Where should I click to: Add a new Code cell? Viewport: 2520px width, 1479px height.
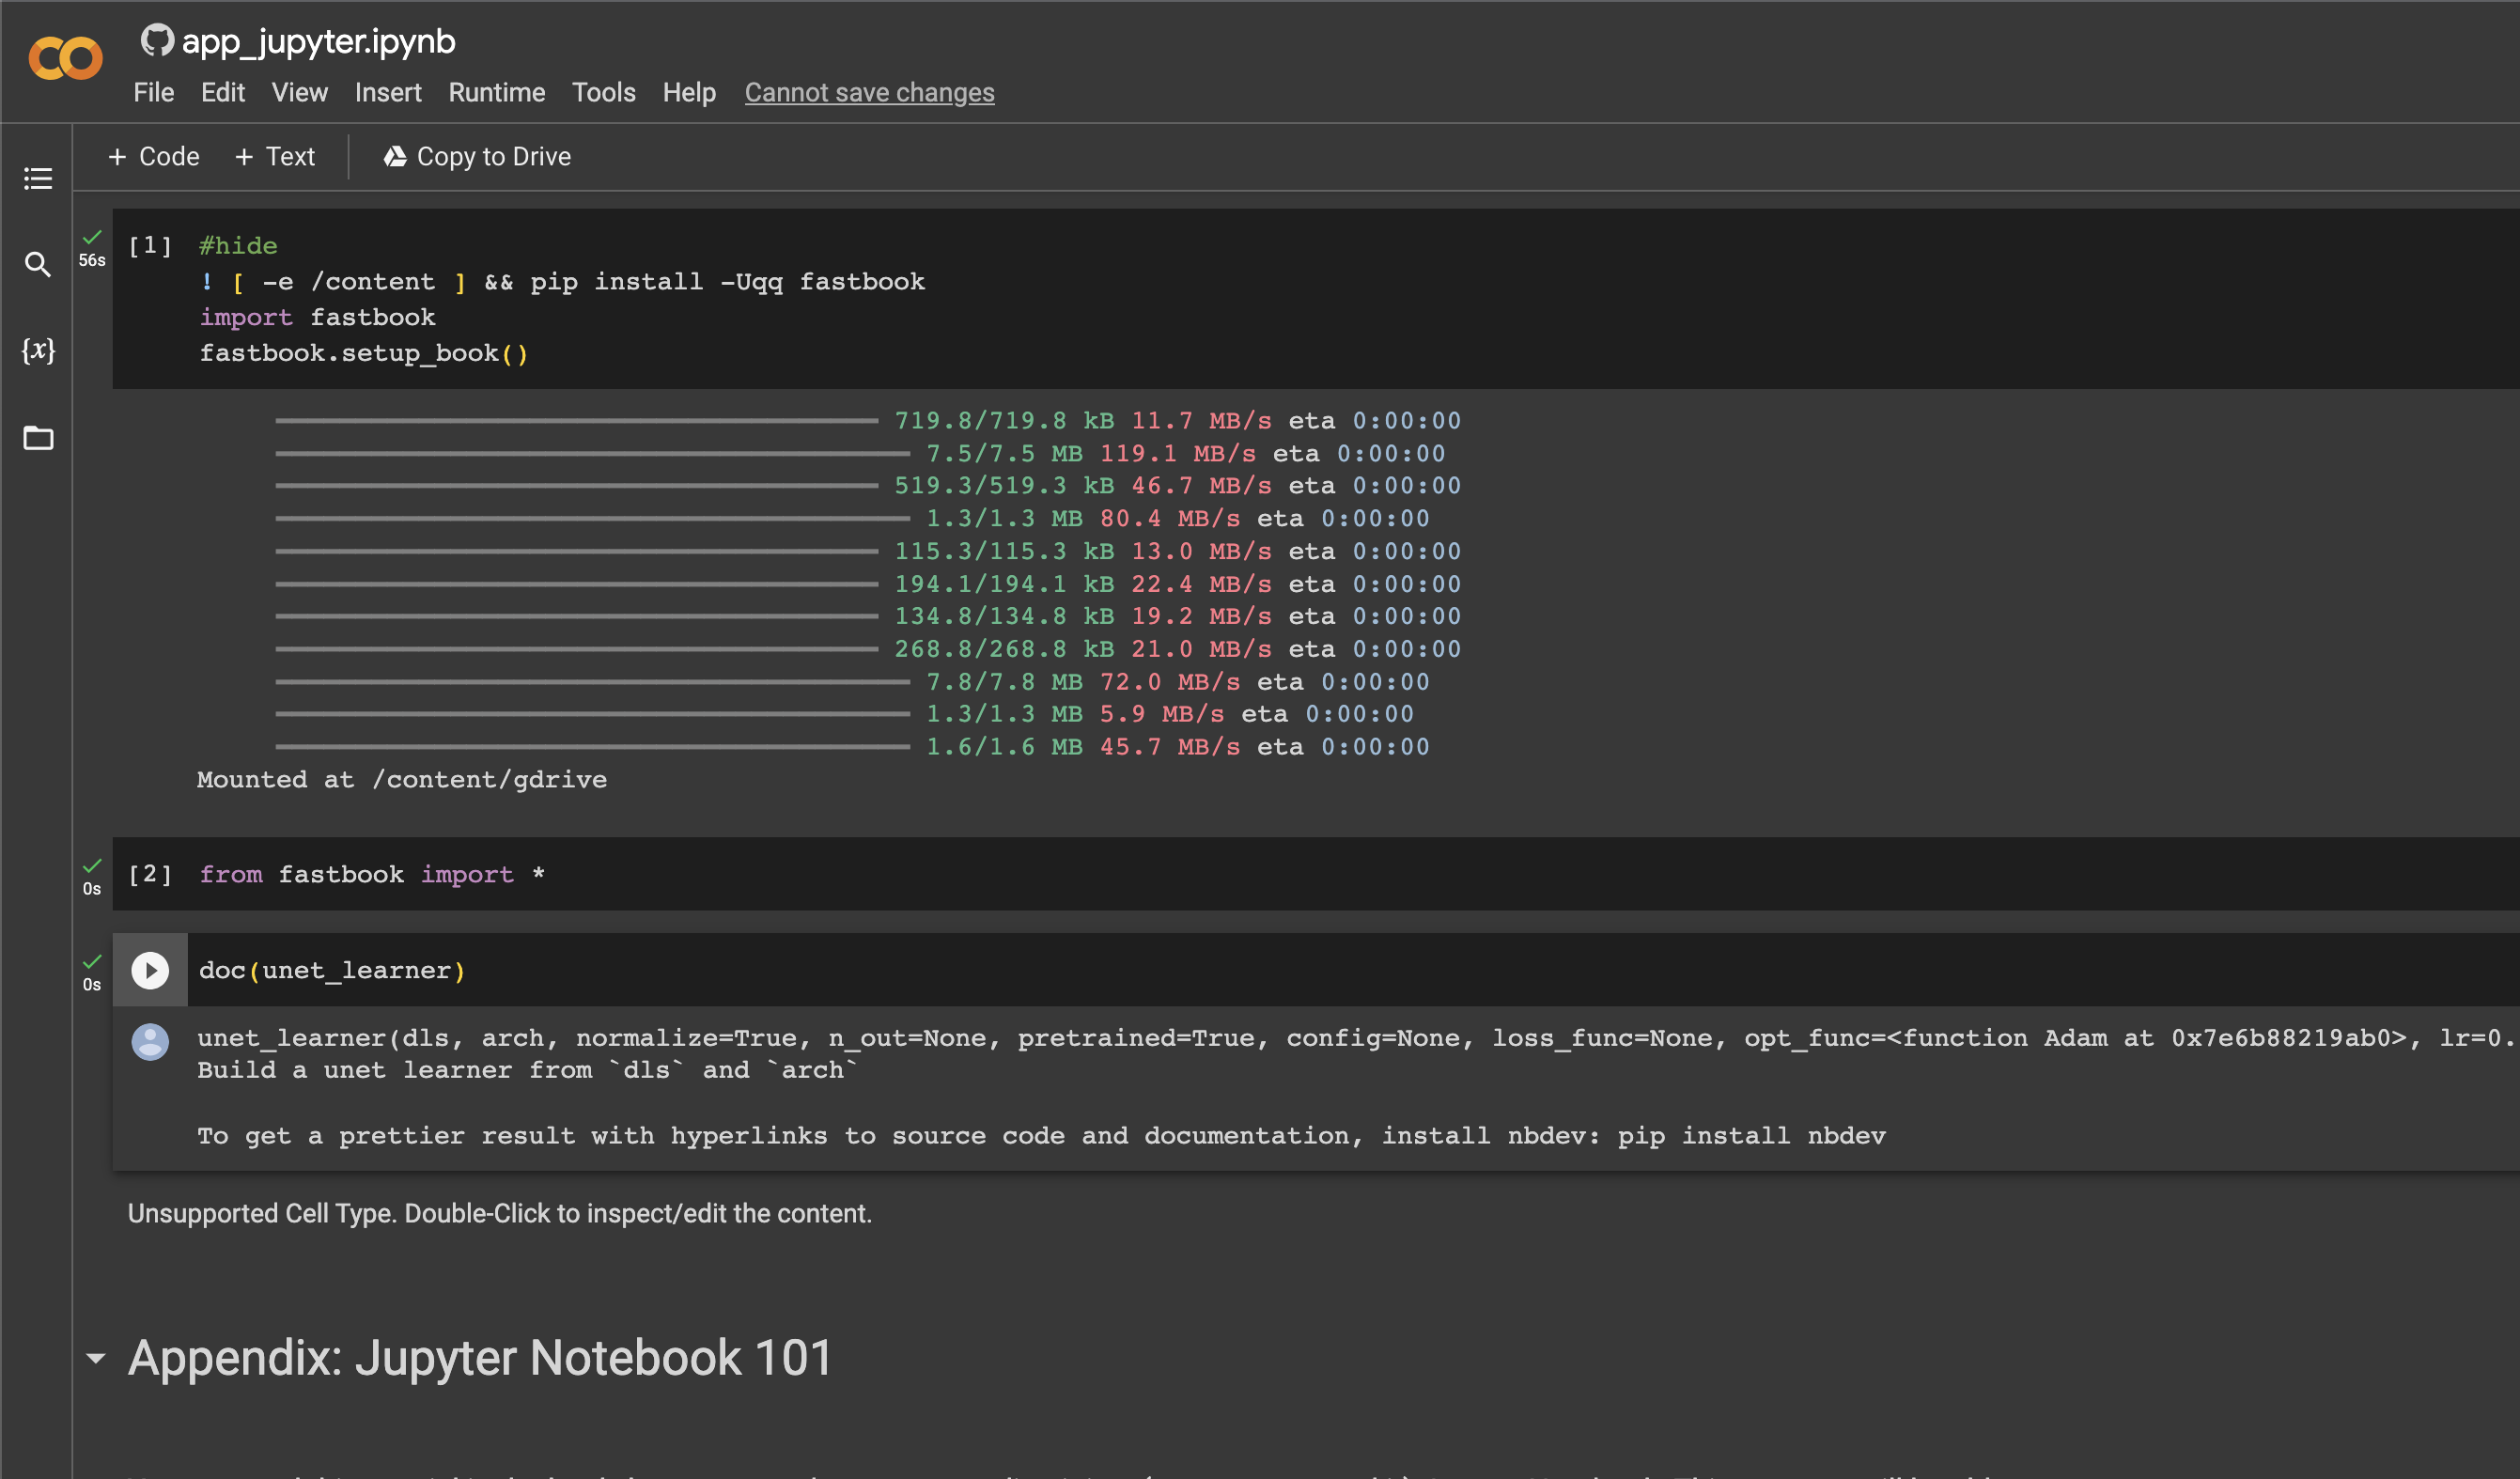point(154,157)
